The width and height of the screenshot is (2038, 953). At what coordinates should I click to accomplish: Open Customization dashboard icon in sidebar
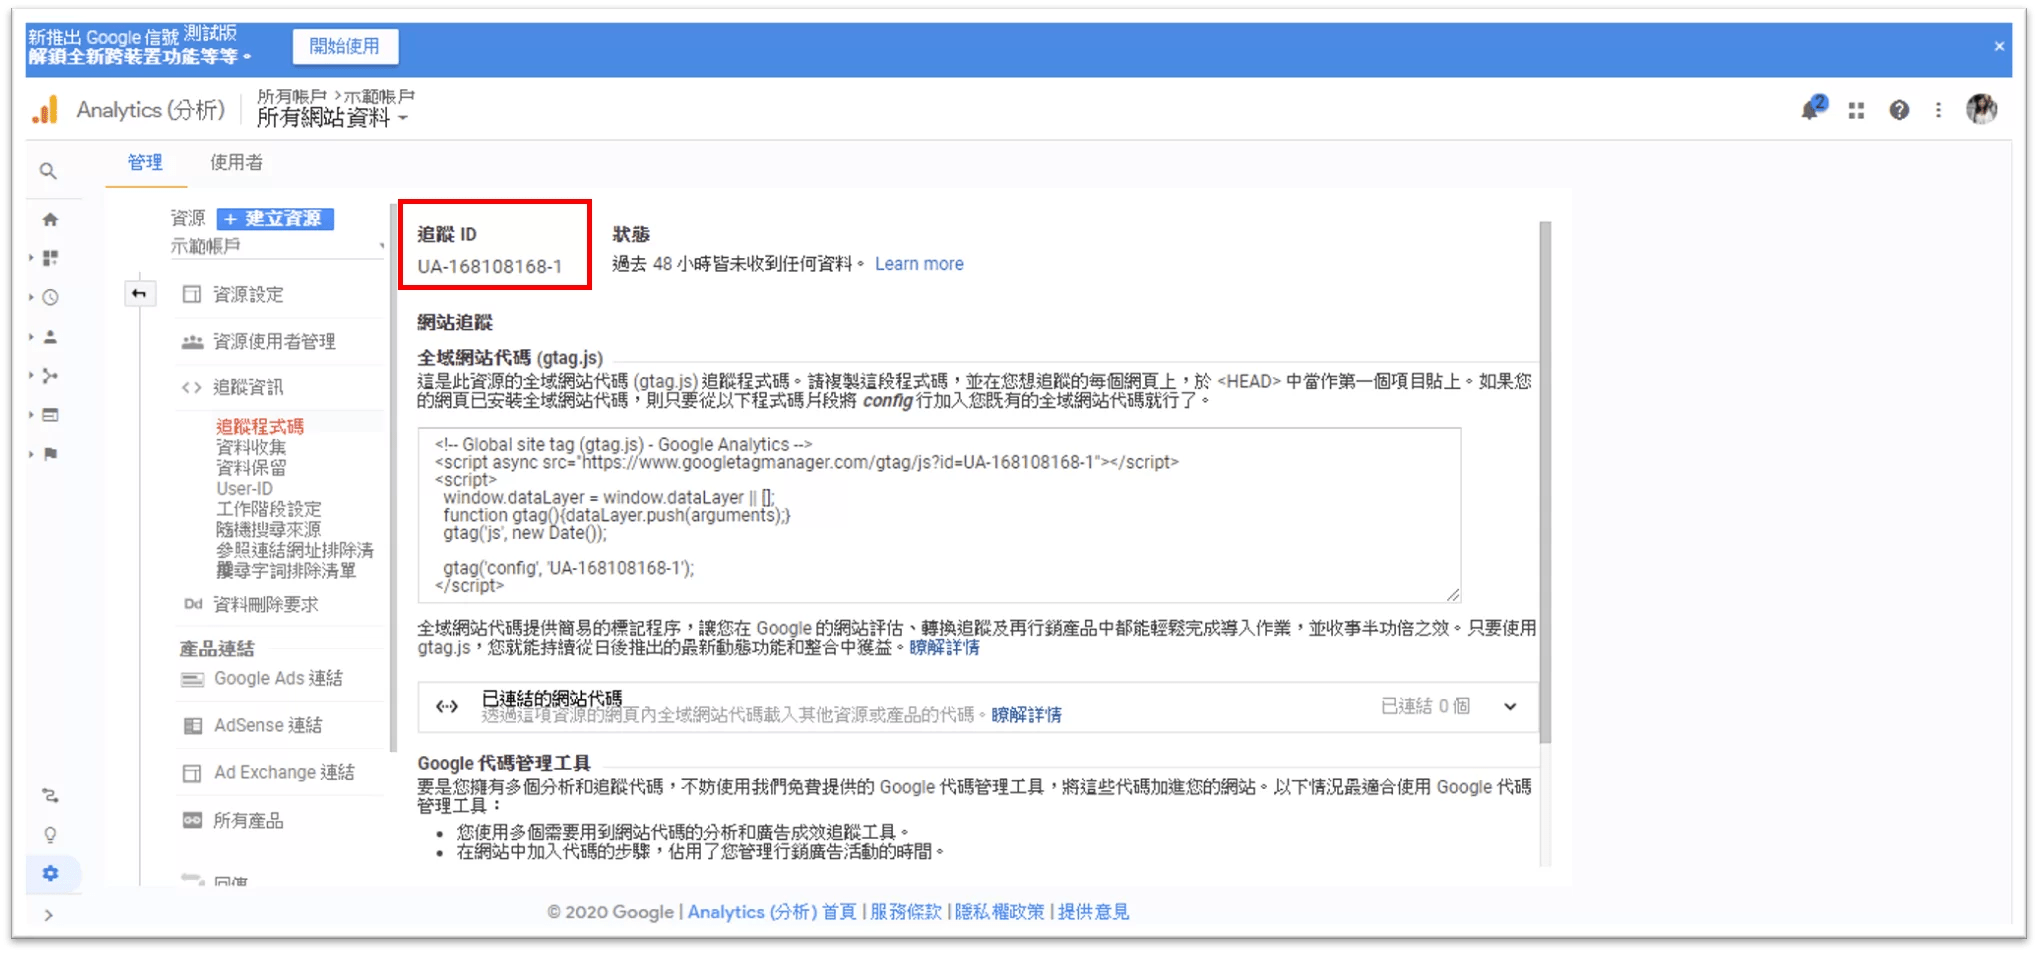coord(50,258)
